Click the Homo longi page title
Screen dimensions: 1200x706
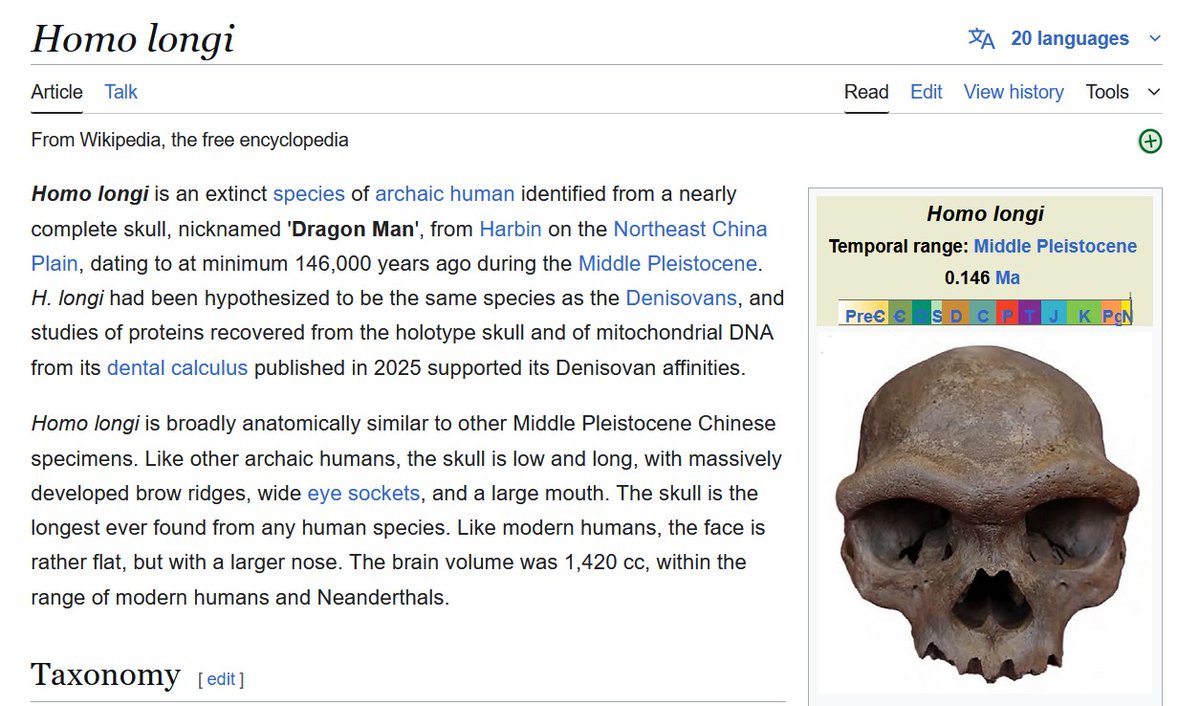132,38
